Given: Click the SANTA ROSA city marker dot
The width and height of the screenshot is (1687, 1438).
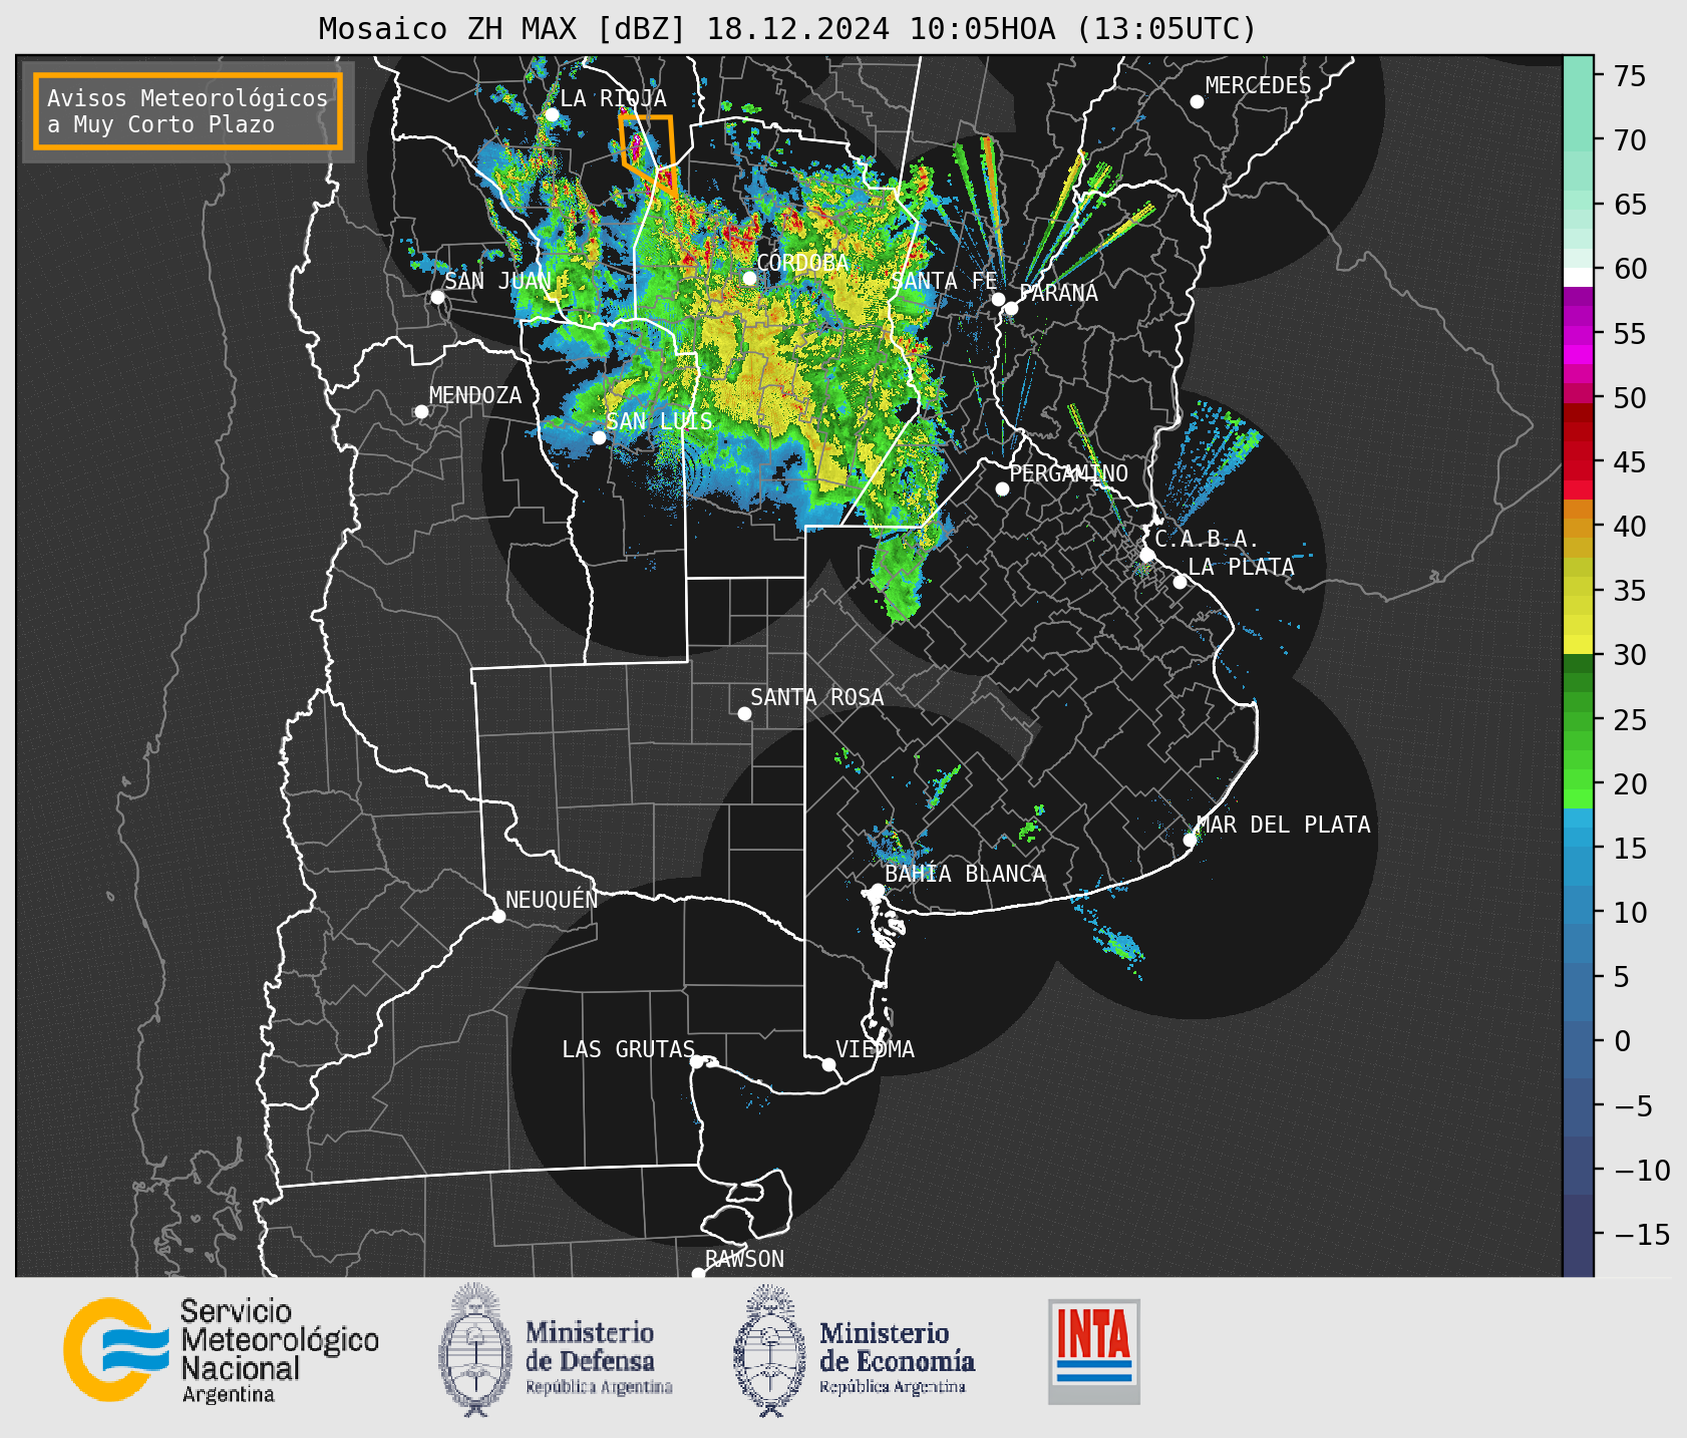Looking at the screenshot, I should click(x=744, y=713).
